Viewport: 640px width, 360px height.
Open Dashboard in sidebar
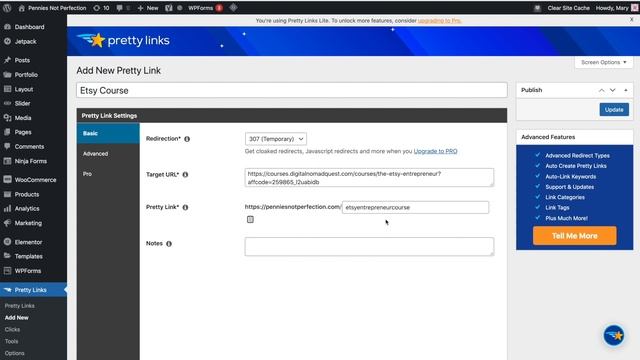tap(29, 27)
